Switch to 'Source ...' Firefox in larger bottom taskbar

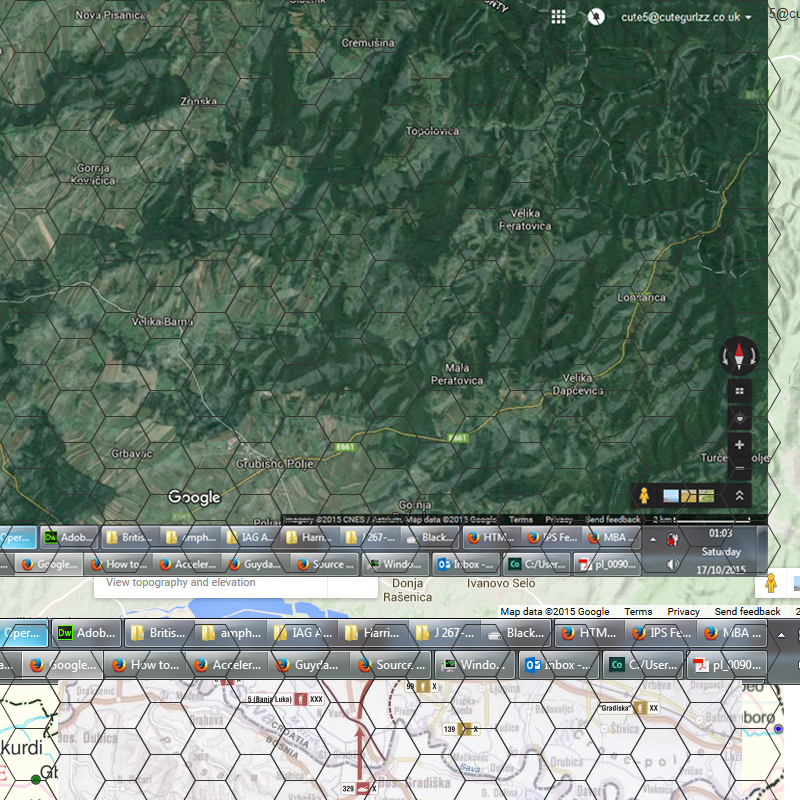pos(390,665)
